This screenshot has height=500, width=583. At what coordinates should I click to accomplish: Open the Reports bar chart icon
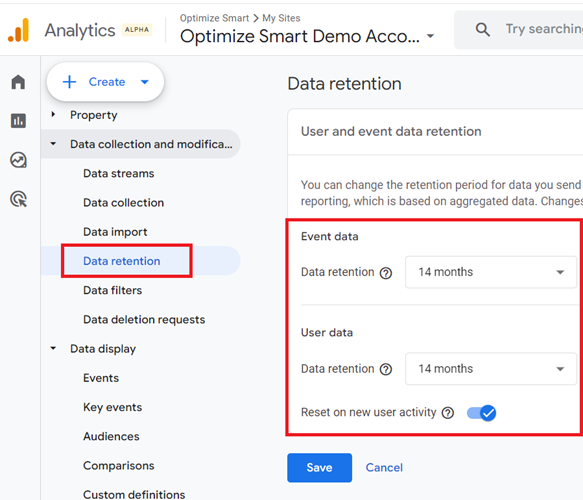click(x=18, y=121)
